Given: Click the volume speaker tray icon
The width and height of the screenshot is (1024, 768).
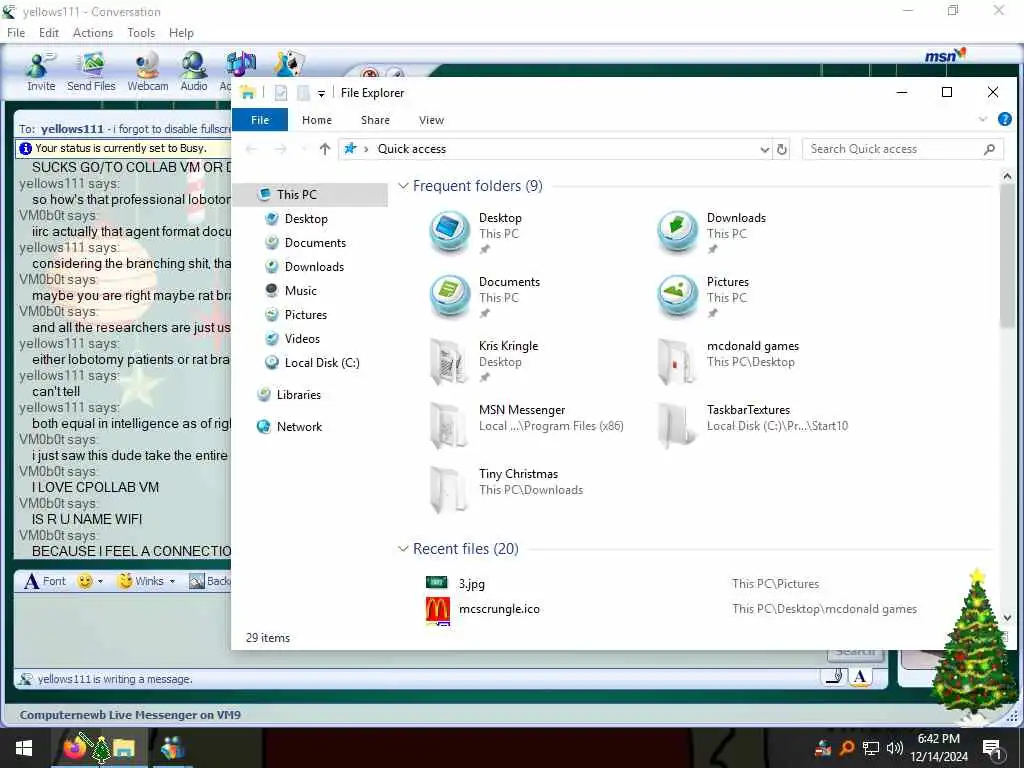Looking at the screenshot, I should pos(895,748).
